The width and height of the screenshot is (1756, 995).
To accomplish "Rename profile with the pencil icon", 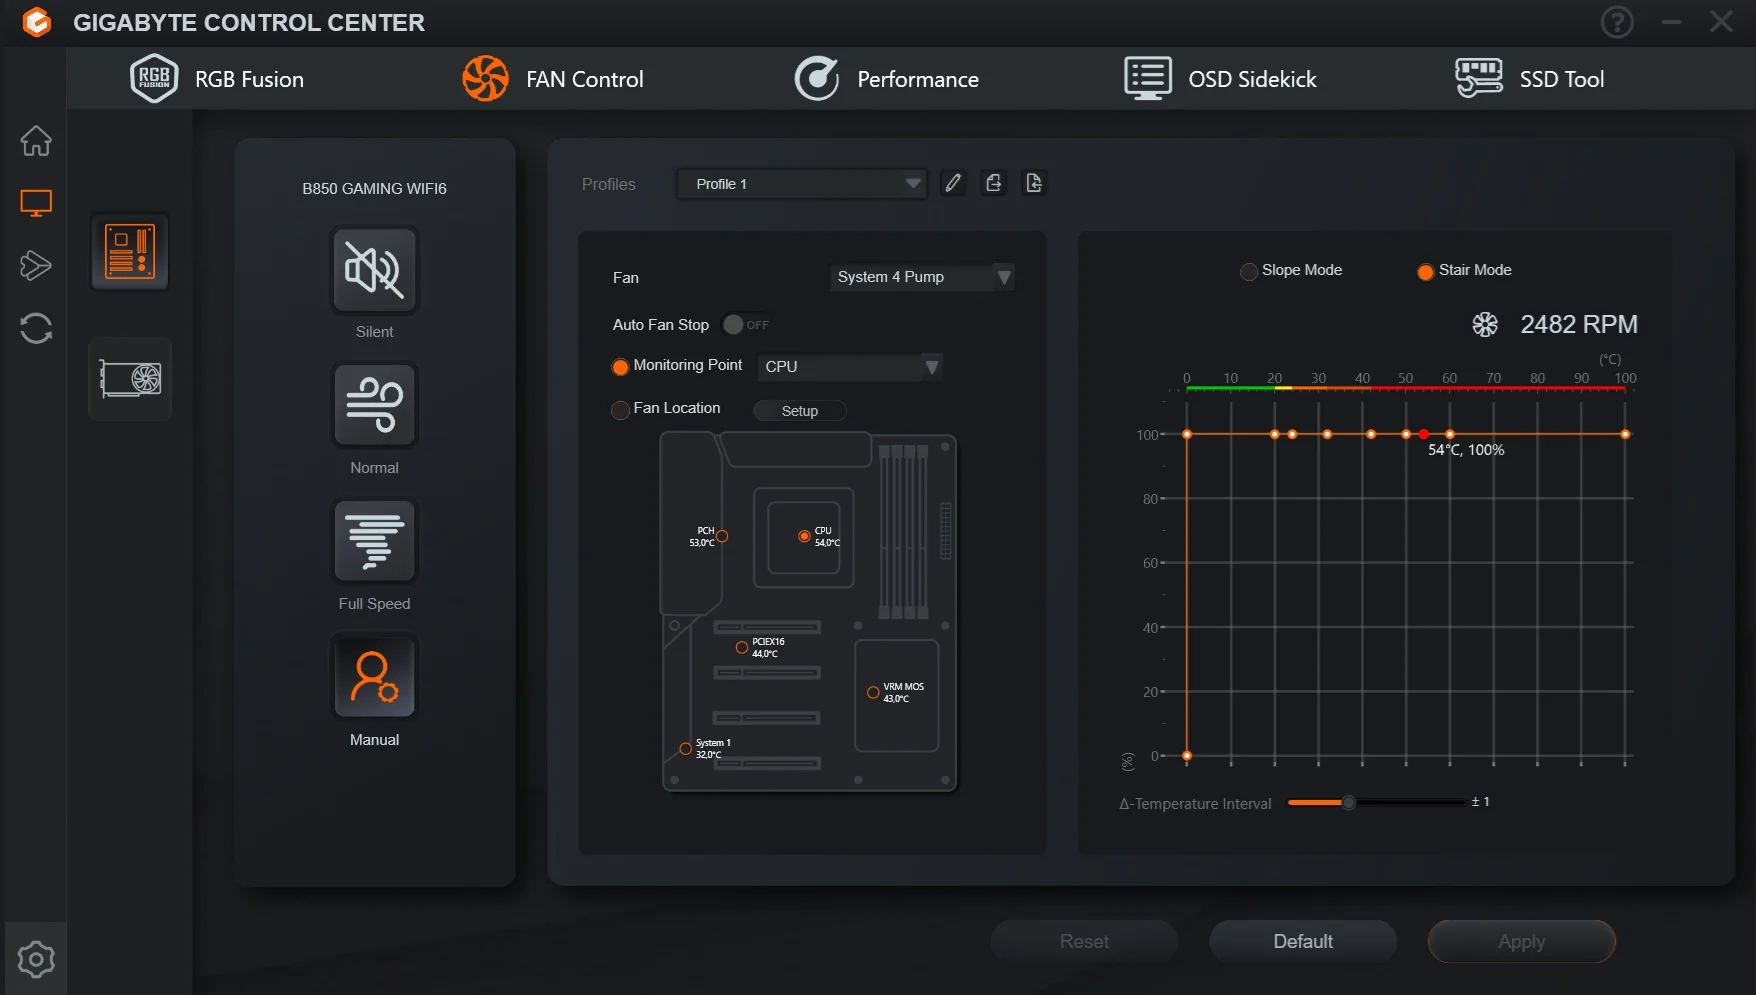I will [953, 183].
